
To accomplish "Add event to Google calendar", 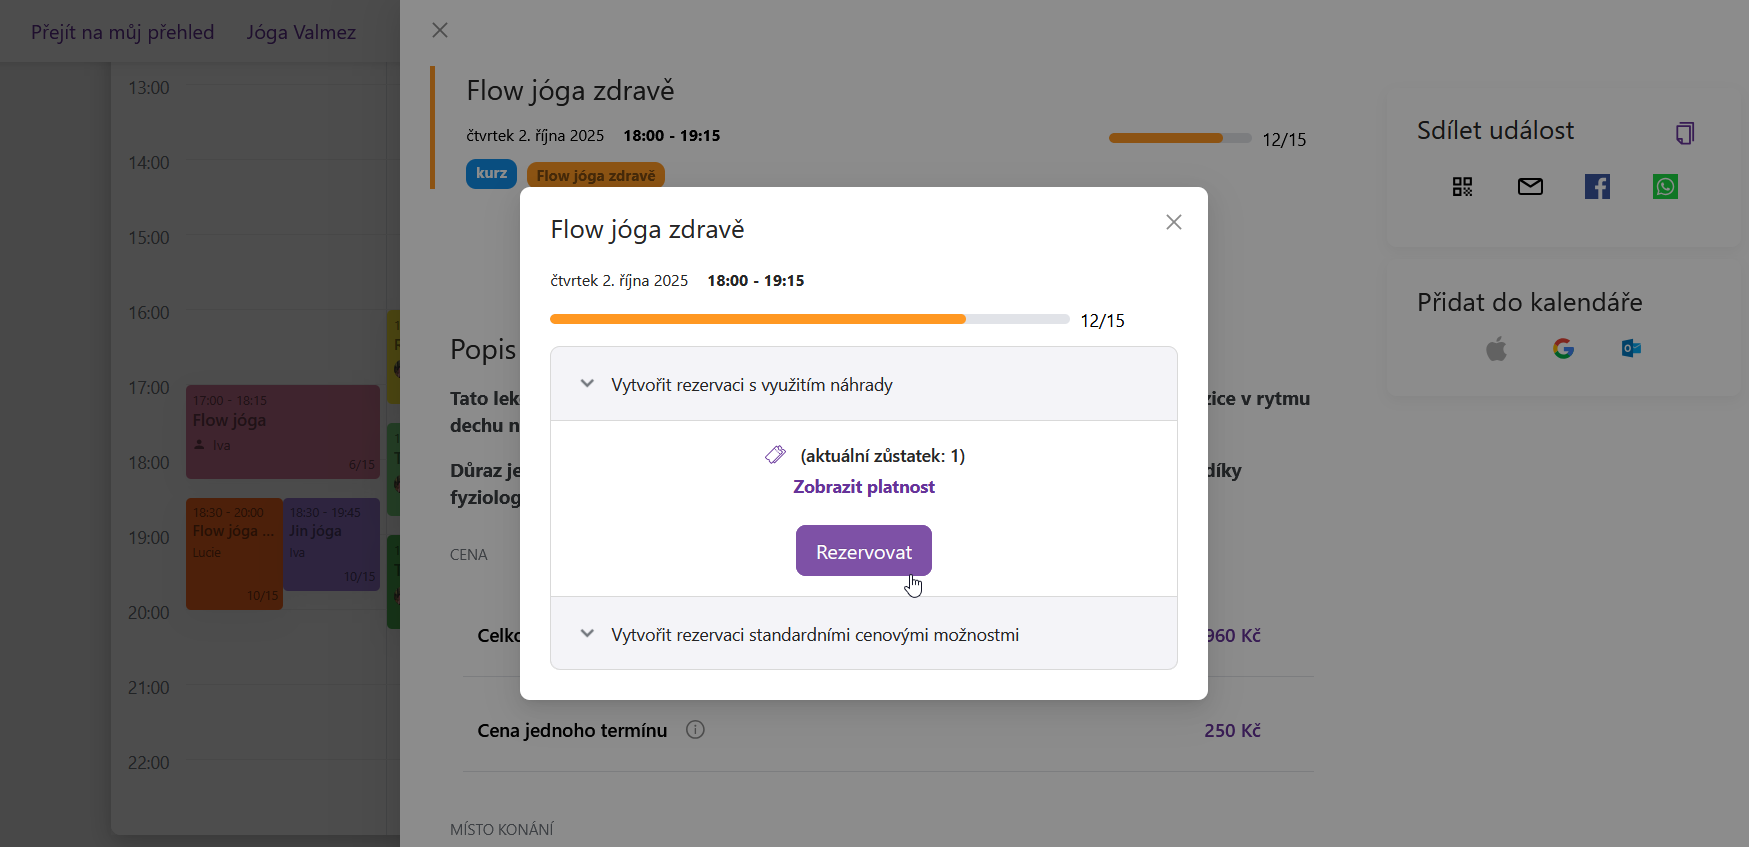I will pos(1563,349).
